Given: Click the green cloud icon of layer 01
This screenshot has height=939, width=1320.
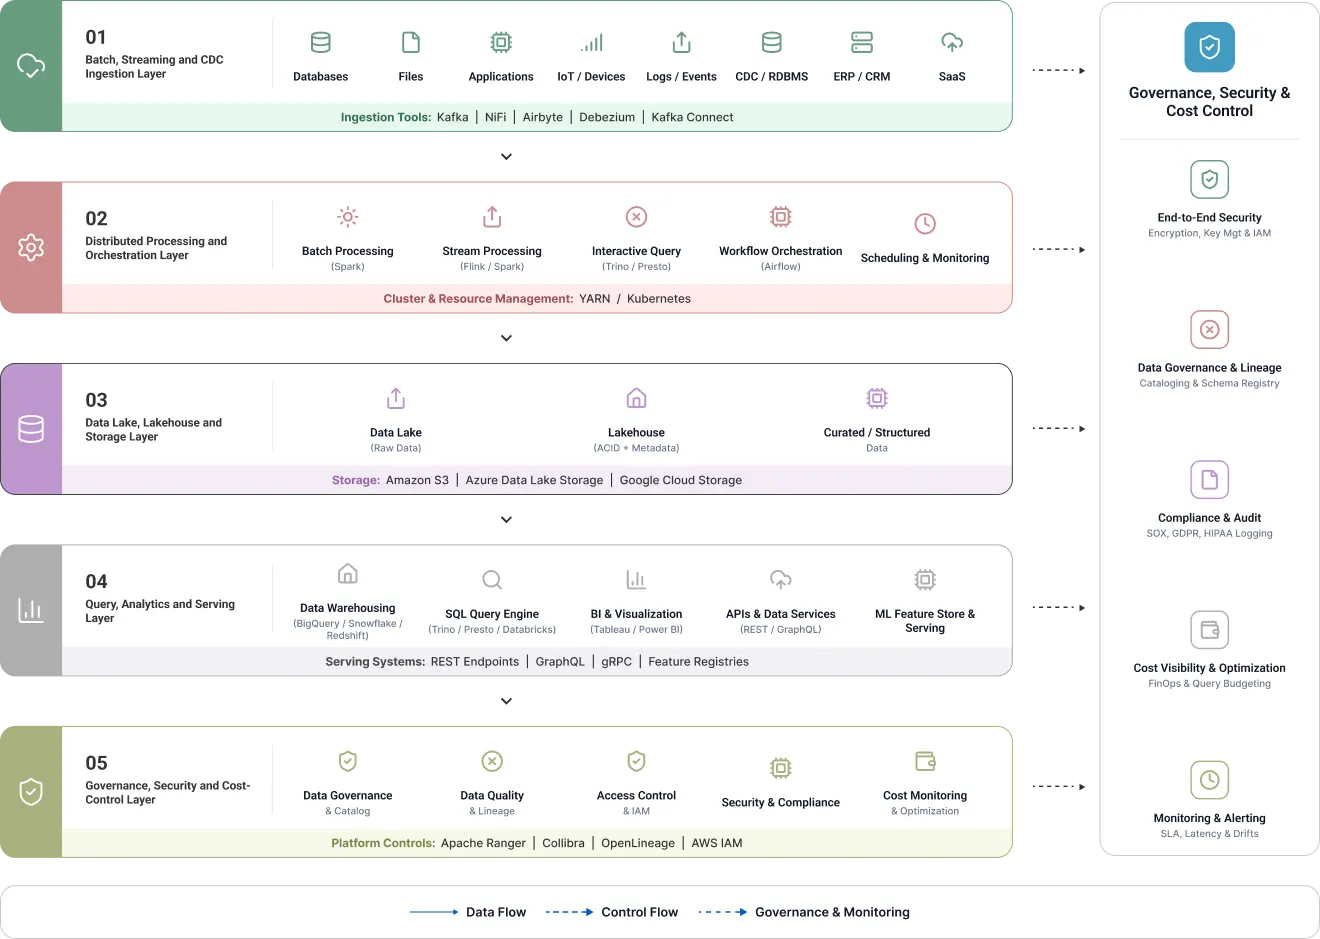Looking at the screenshot, I should point(31,66).
